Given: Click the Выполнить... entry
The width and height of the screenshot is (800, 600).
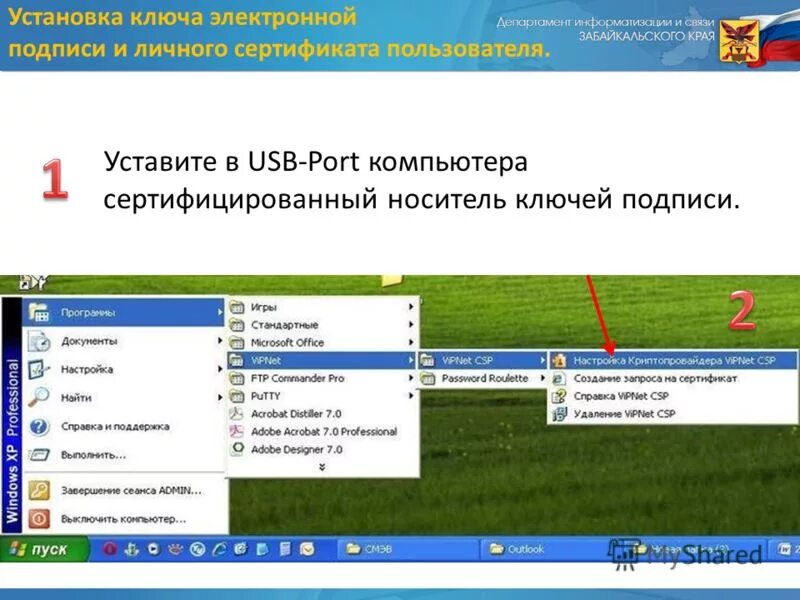Looking at the screenshot, I should 123,455.
